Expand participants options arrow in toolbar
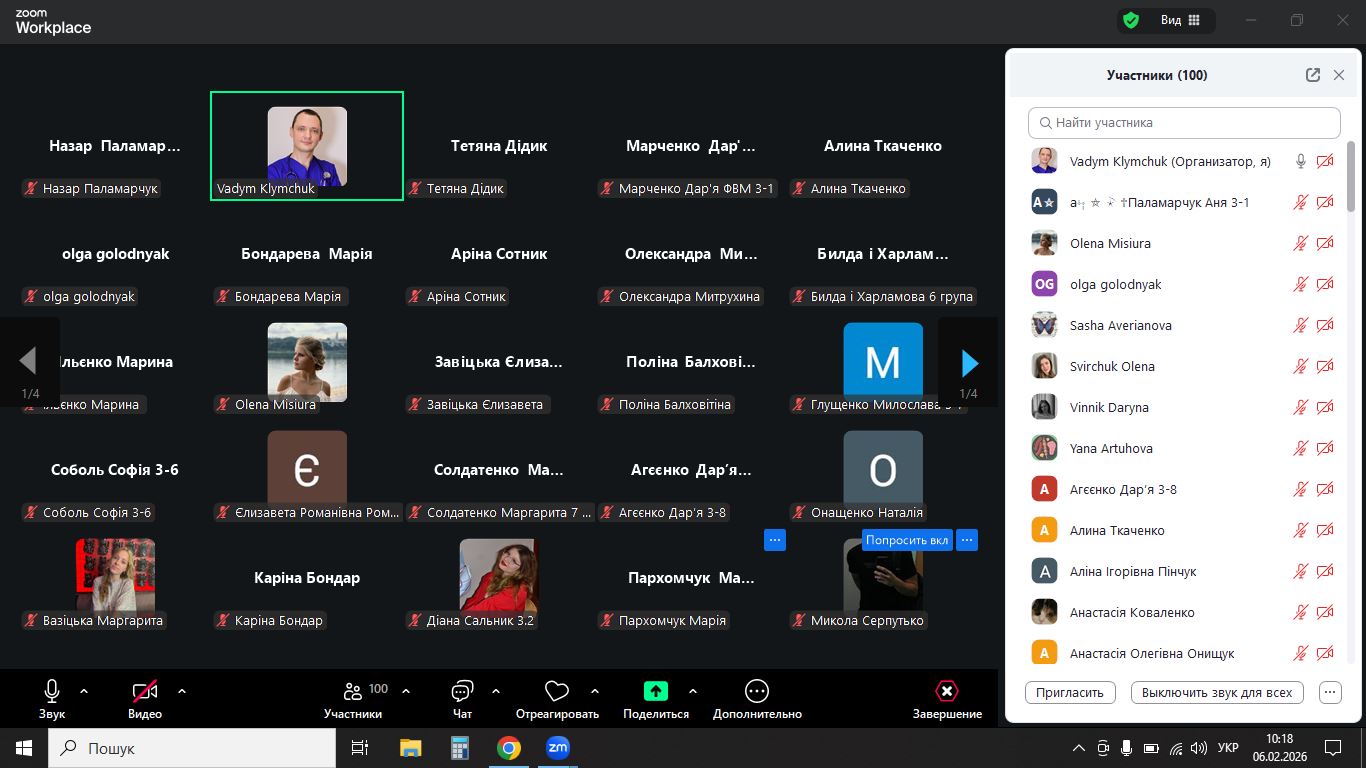Screen dimensions: 1366x768 (406, 691)
